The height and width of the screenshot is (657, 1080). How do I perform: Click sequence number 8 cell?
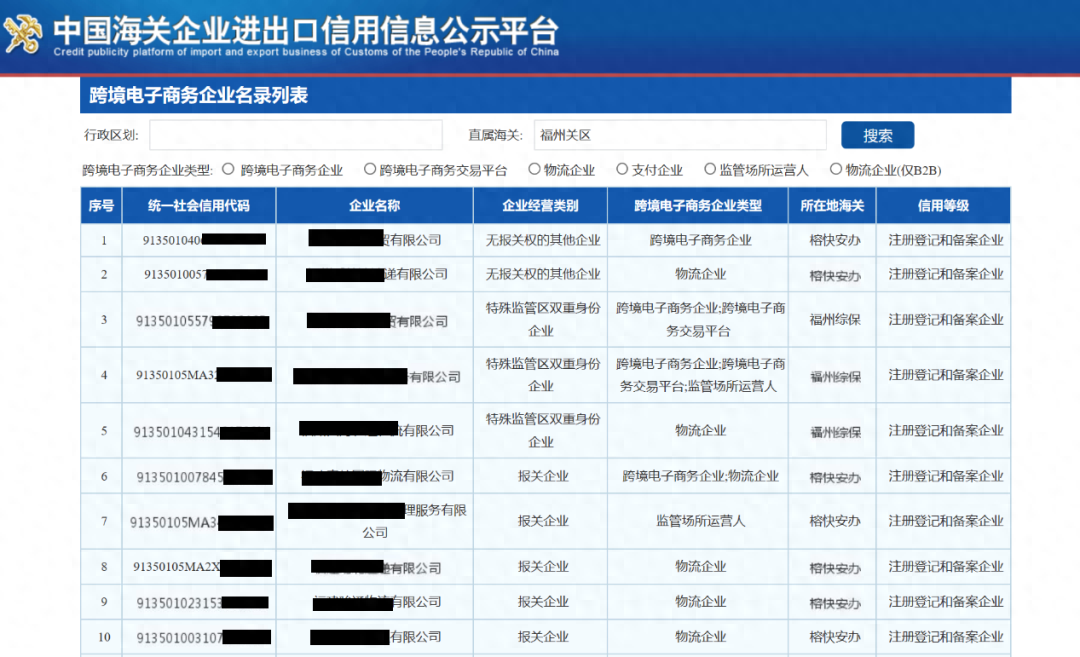pos(104,567)
